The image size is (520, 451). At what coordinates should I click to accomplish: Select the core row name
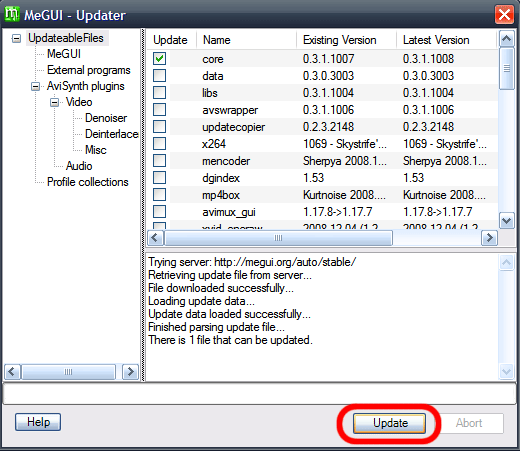coord(213,59)
